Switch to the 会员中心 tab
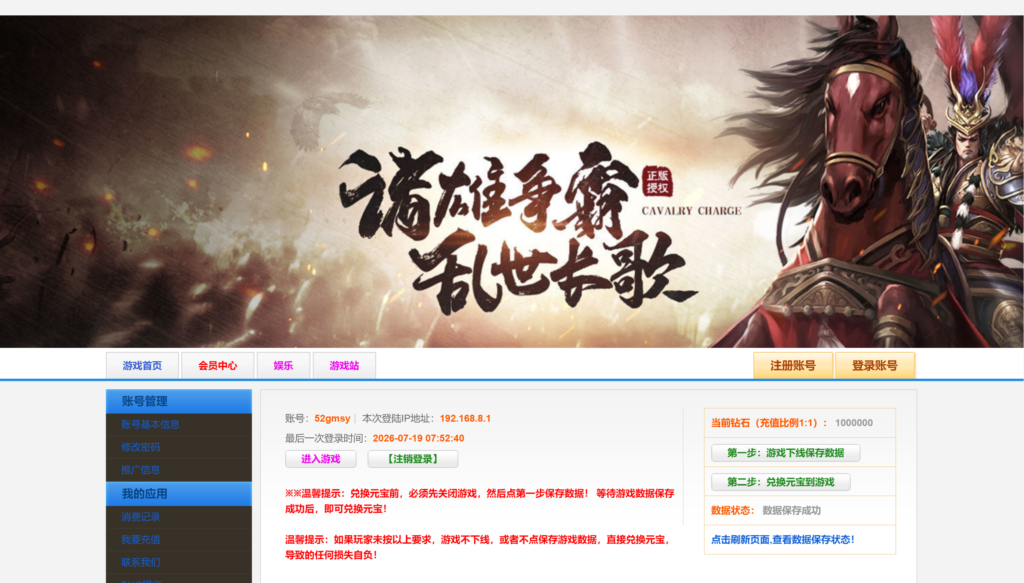1024x583 pixels. [217, 366]
